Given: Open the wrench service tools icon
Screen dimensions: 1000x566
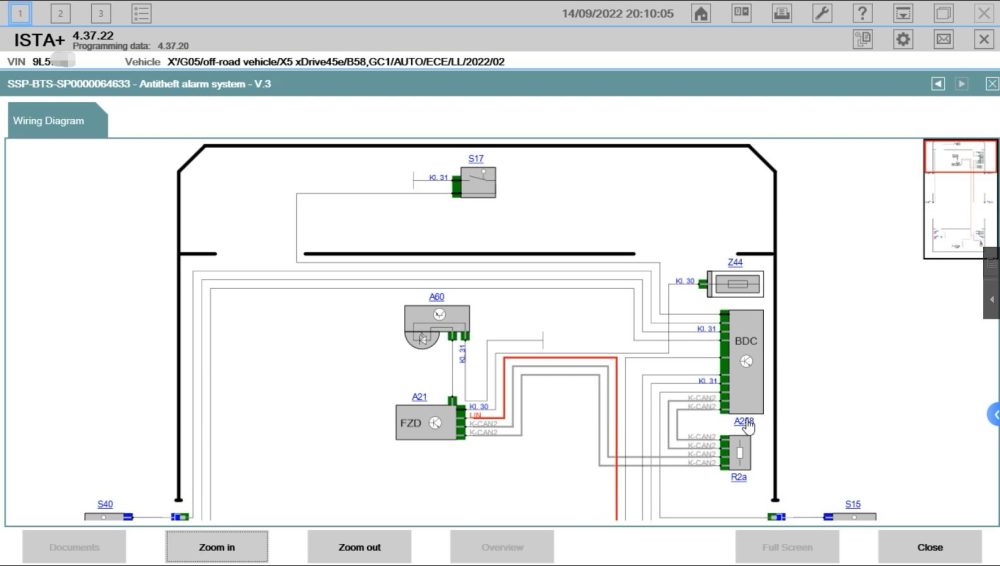Looking at the screenshot, I should click(x=822, y=13).
